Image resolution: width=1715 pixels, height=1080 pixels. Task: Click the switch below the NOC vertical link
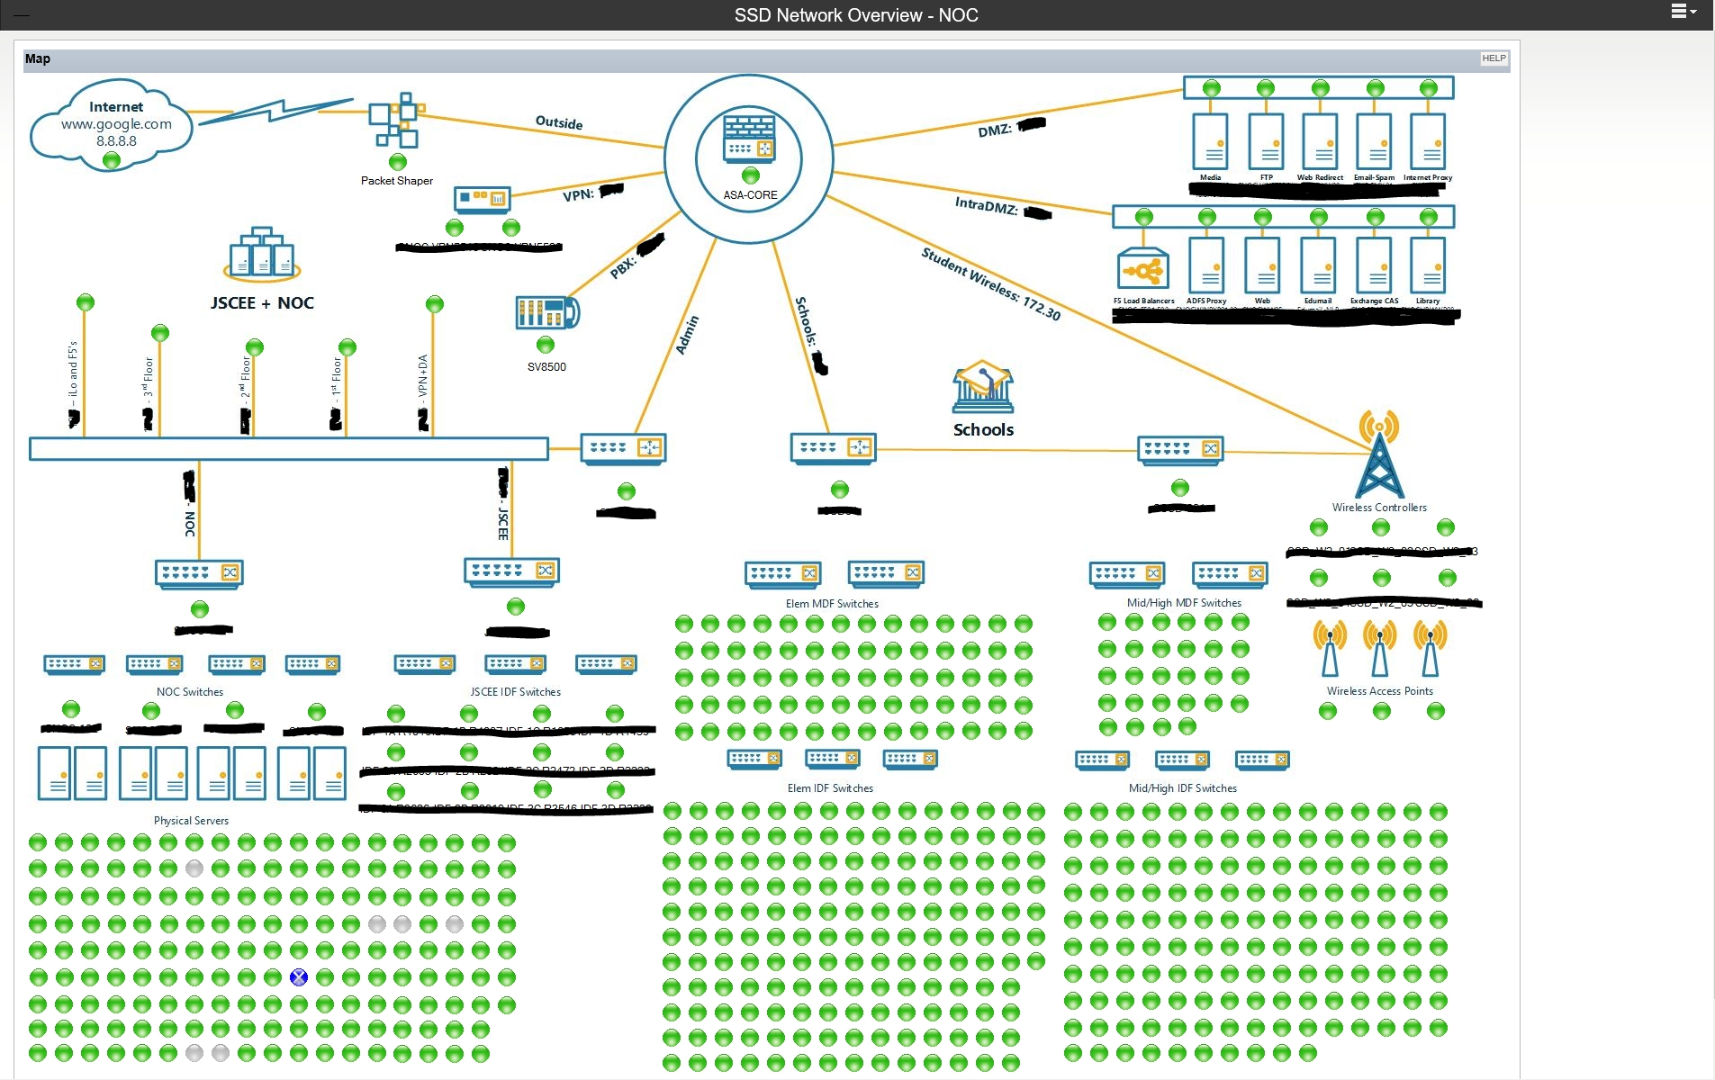200,573
